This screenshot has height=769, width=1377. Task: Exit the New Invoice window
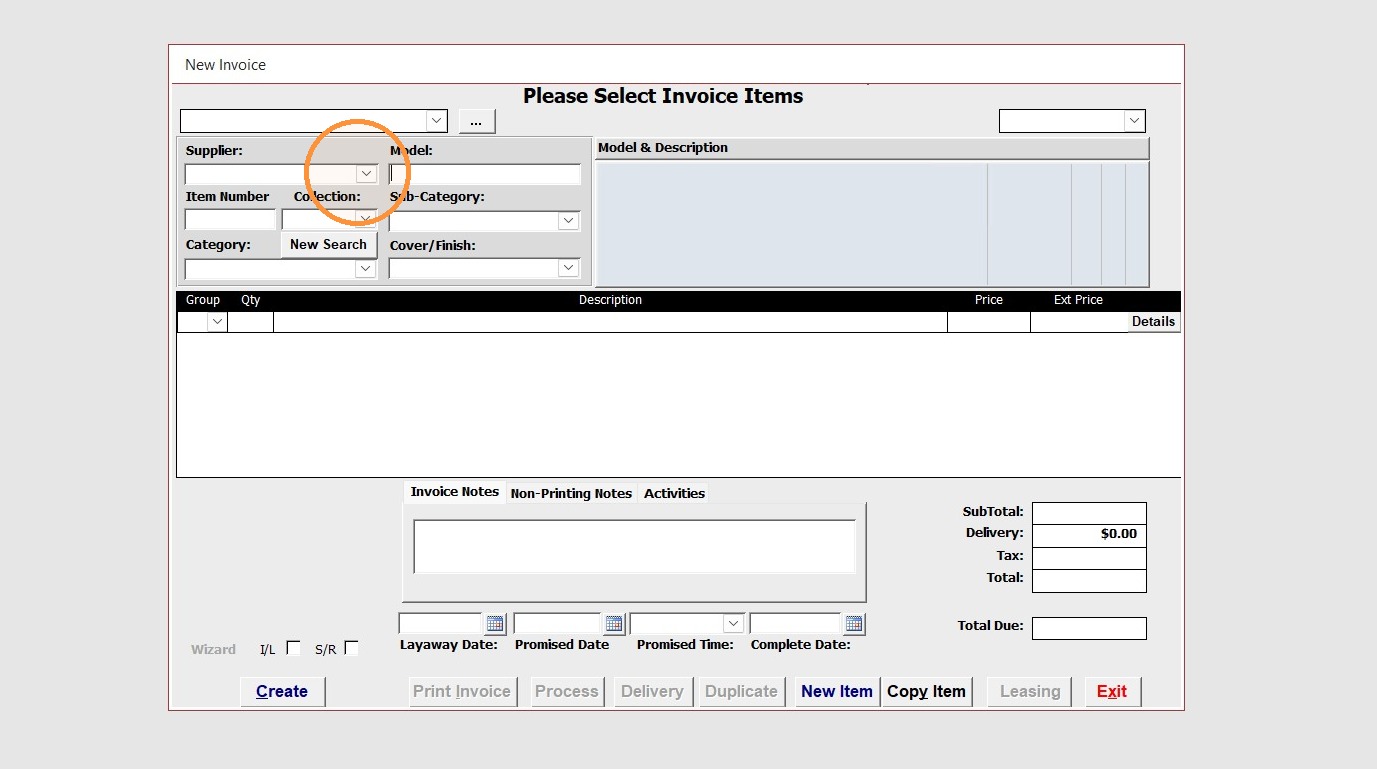click(x=1112, y=691)
